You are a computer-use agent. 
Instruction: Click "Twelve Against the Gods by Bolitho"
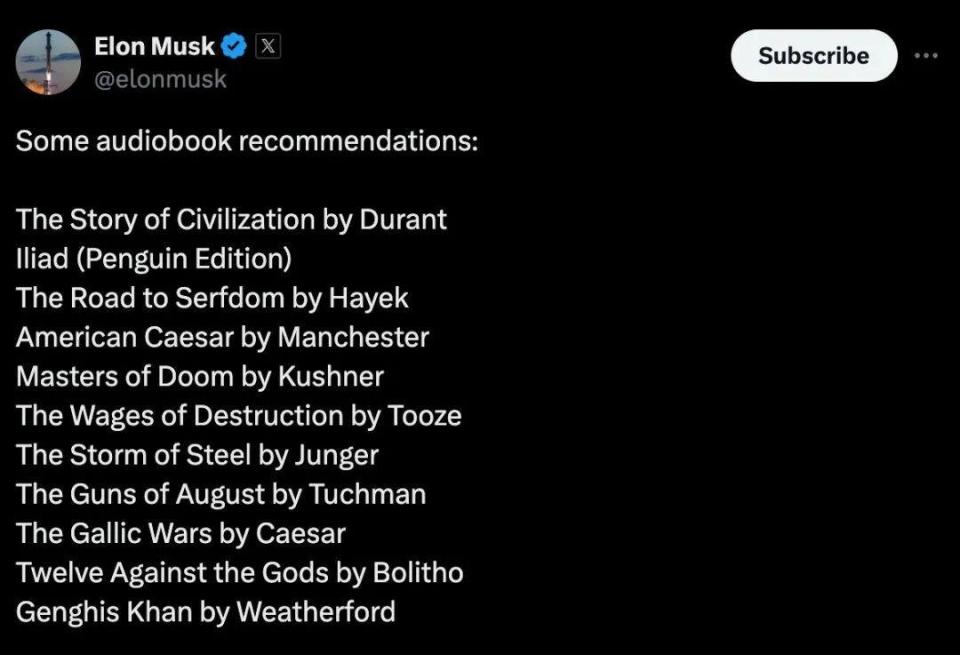(x=239, y=573)
